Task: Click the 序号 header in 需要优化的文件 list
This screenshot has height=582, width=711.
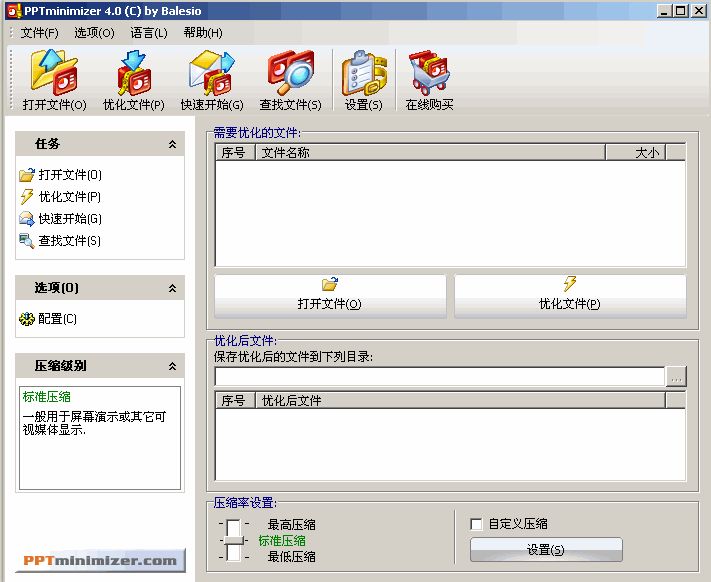Action: [x=235, y=153]
